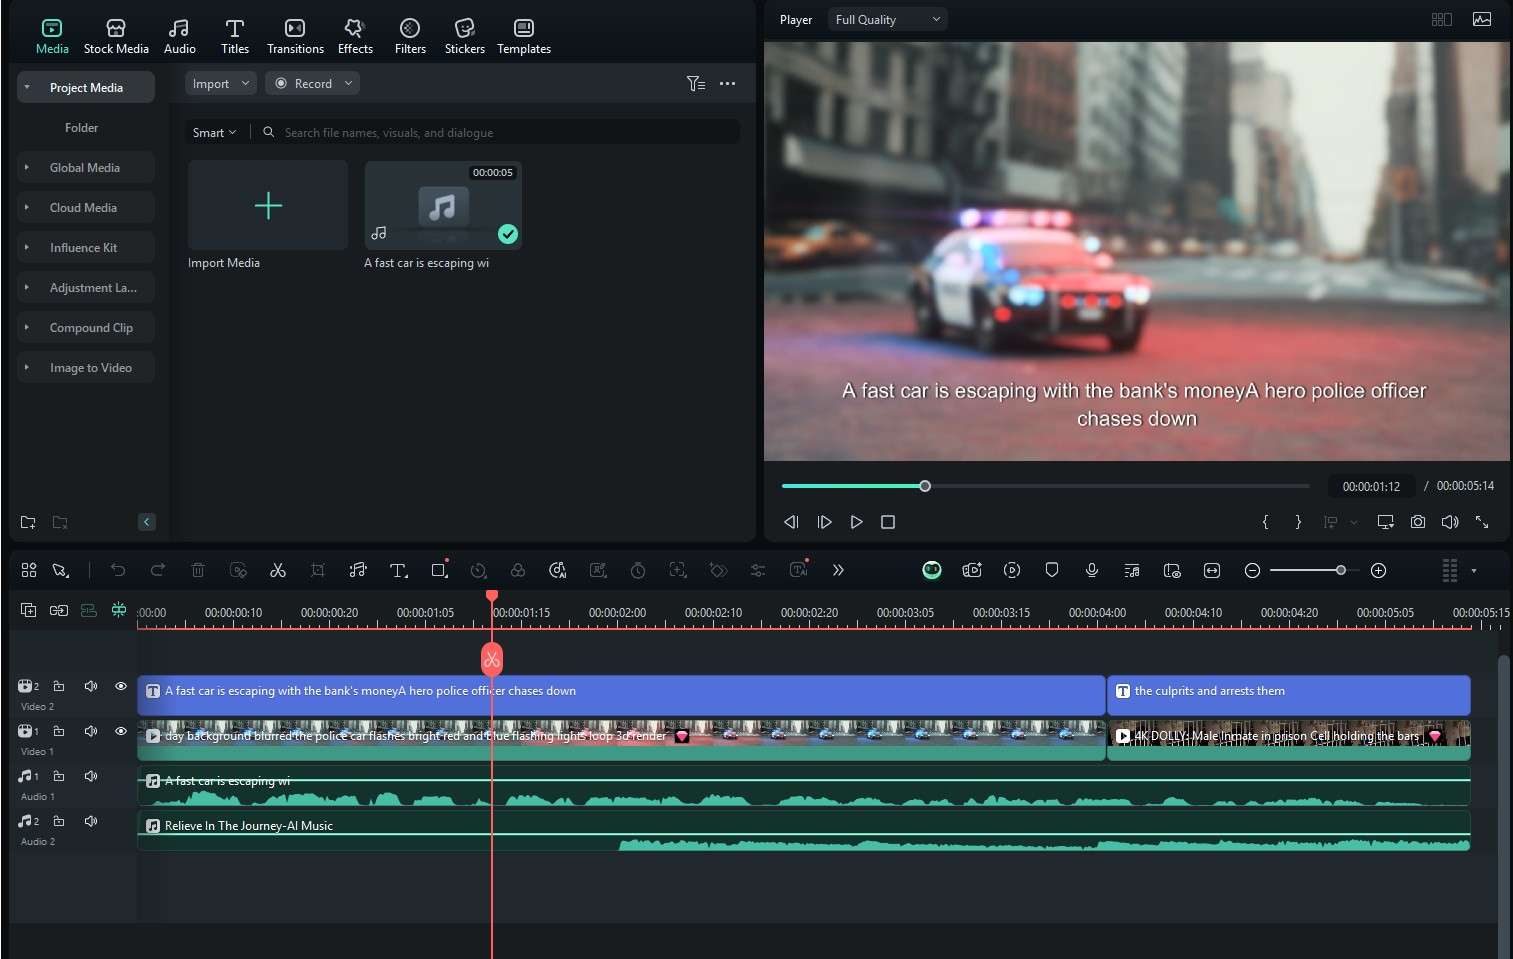
Task: Select the 'A fast car is escaping' audio thumbnail
Action: point(443,205)
